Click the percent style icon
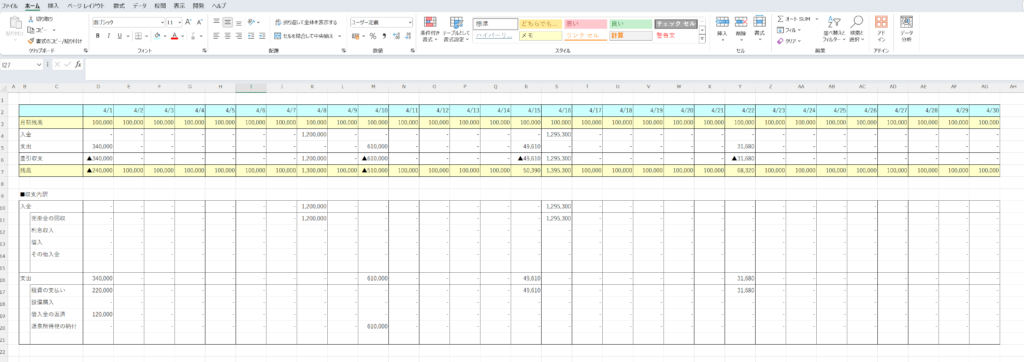The height and width of the screenshot is (362, 1024). point(373,36)
